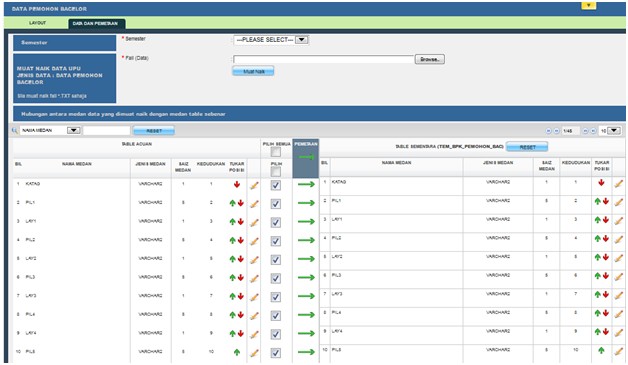This screenshot has width=628, height=365.
Task: Move PIL5 up with green arrow in Table Sementara
Action: click(x=601, y=350)
